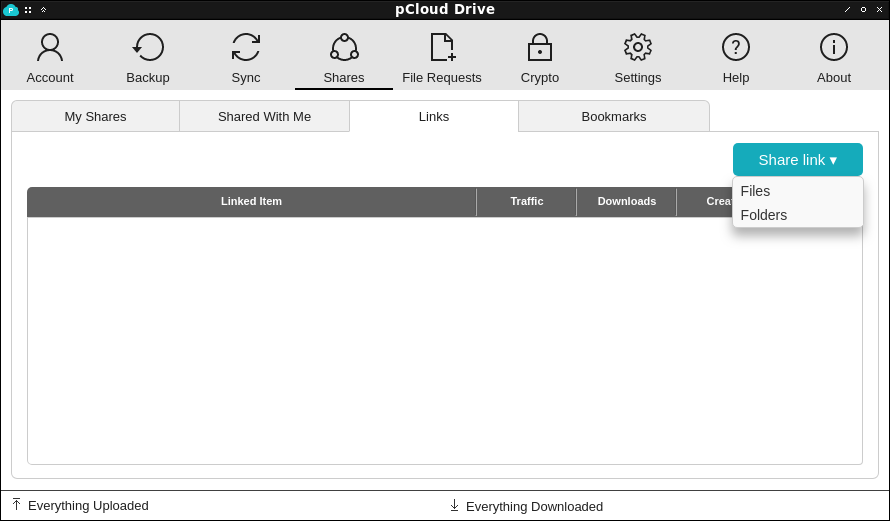Click the pCloud Drive window title
Screen dimensions: 890x521
445,10
